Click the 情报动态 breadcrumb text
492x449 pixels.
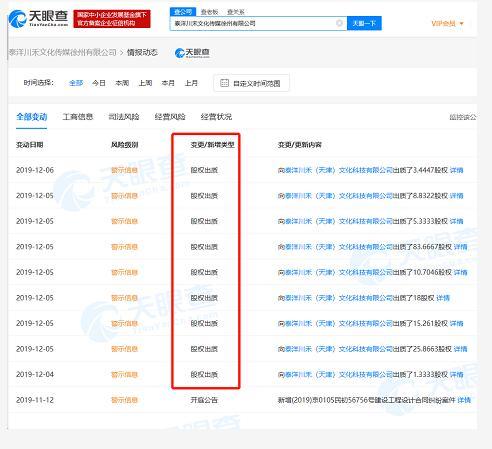pyautogui.click(x=142, y=52)
